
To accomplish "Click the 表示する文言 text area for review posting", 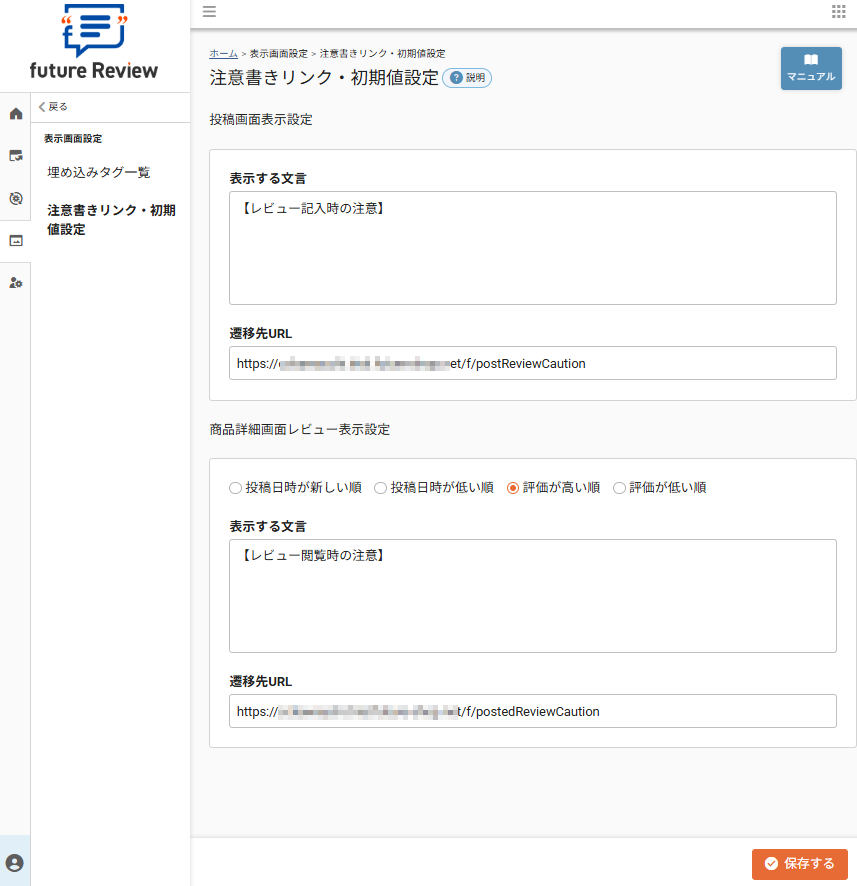I will (532, 247).
